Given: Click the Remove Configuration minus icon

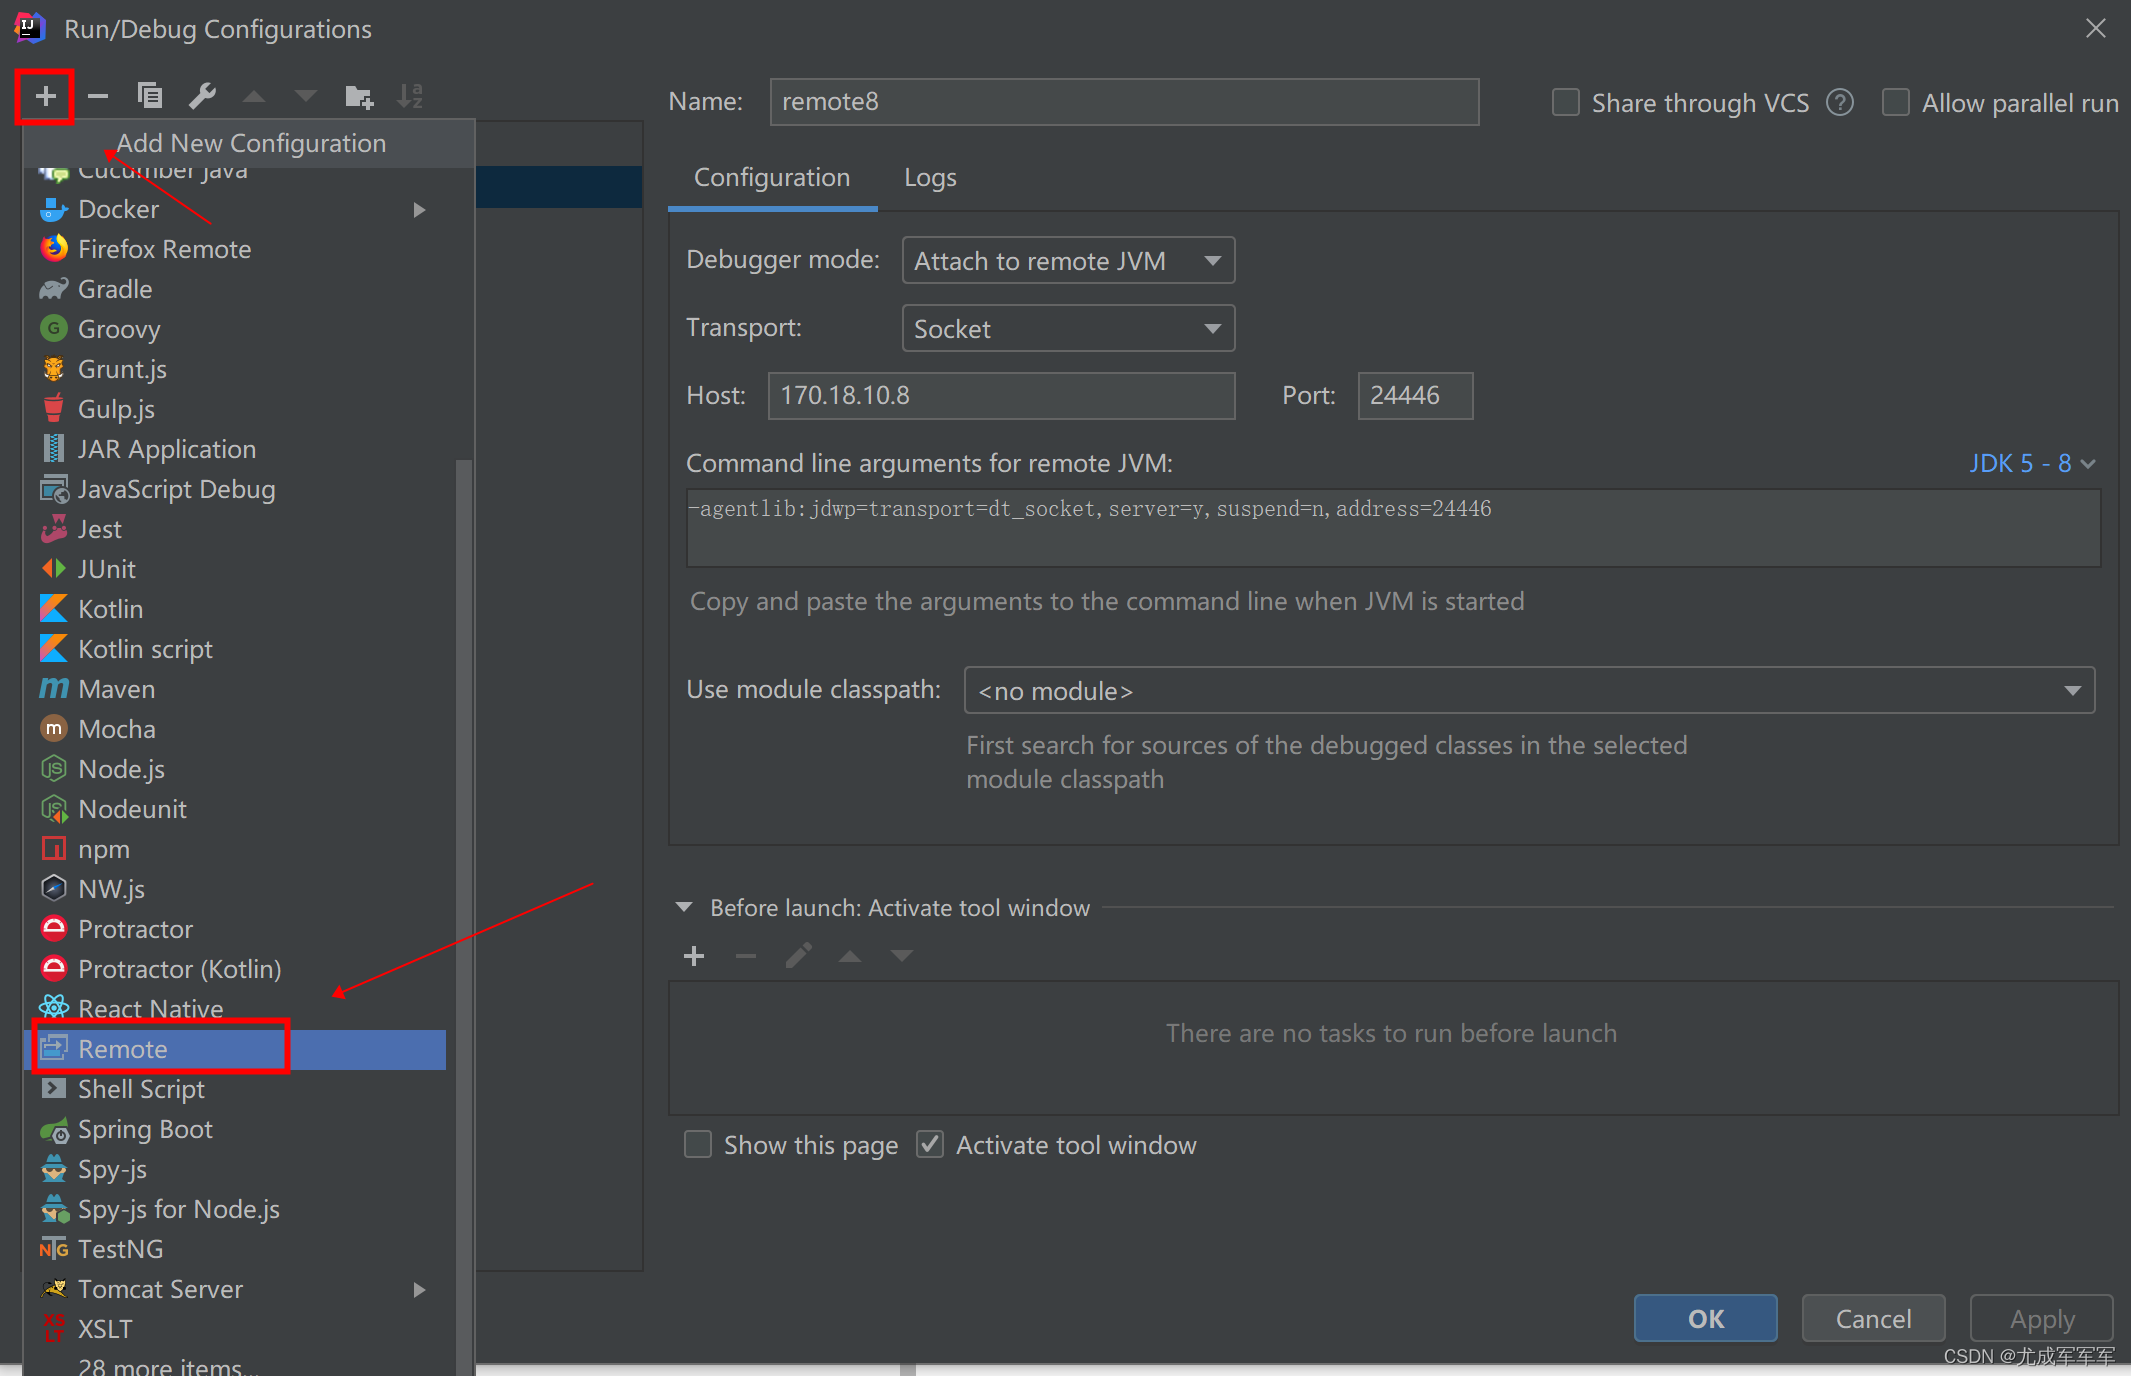Looking at the screenshot, I should [98, 97].
